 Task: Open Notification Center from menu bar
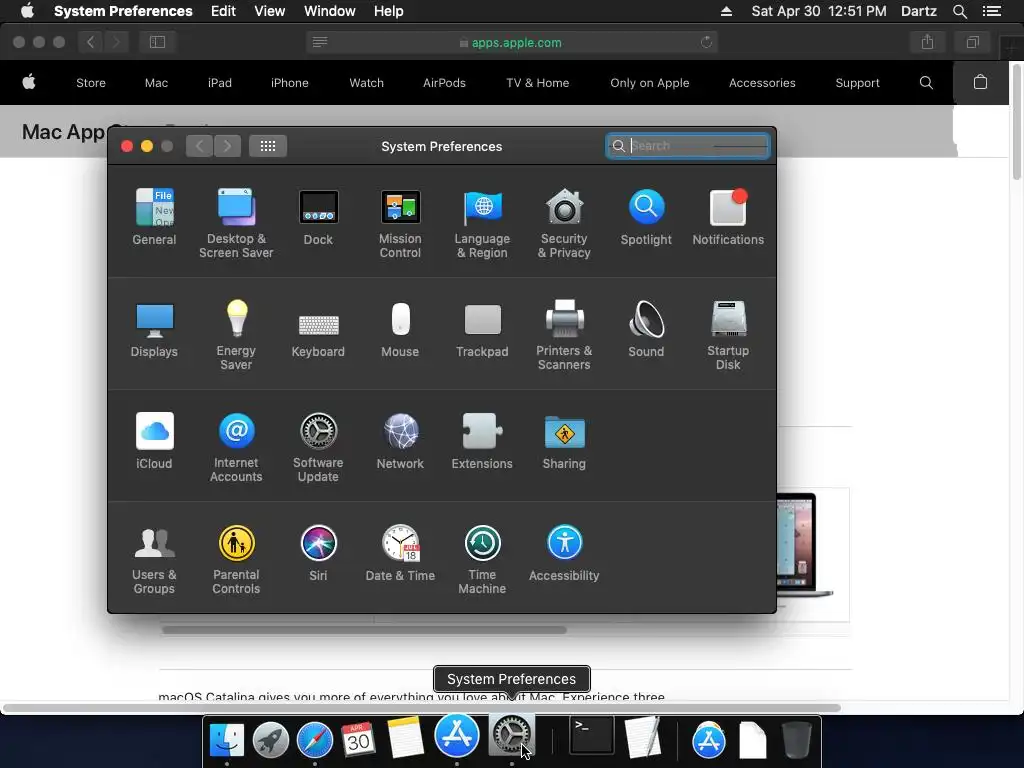pos(991,11)
